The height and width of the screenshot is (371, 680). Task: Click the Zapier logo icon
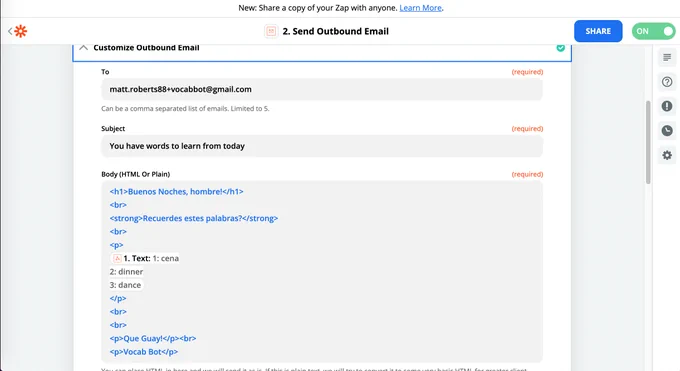tap(20, 31)
